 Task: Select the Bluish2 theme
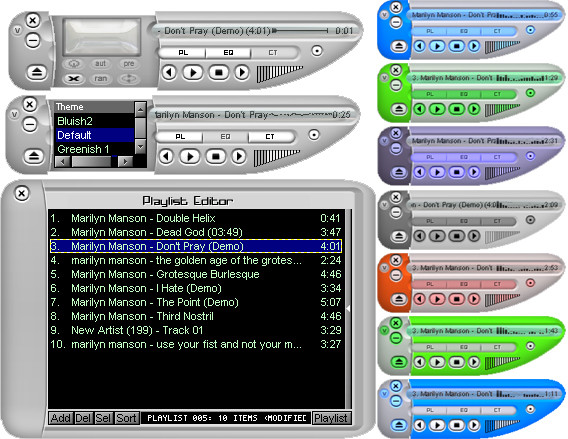(94, 121)
